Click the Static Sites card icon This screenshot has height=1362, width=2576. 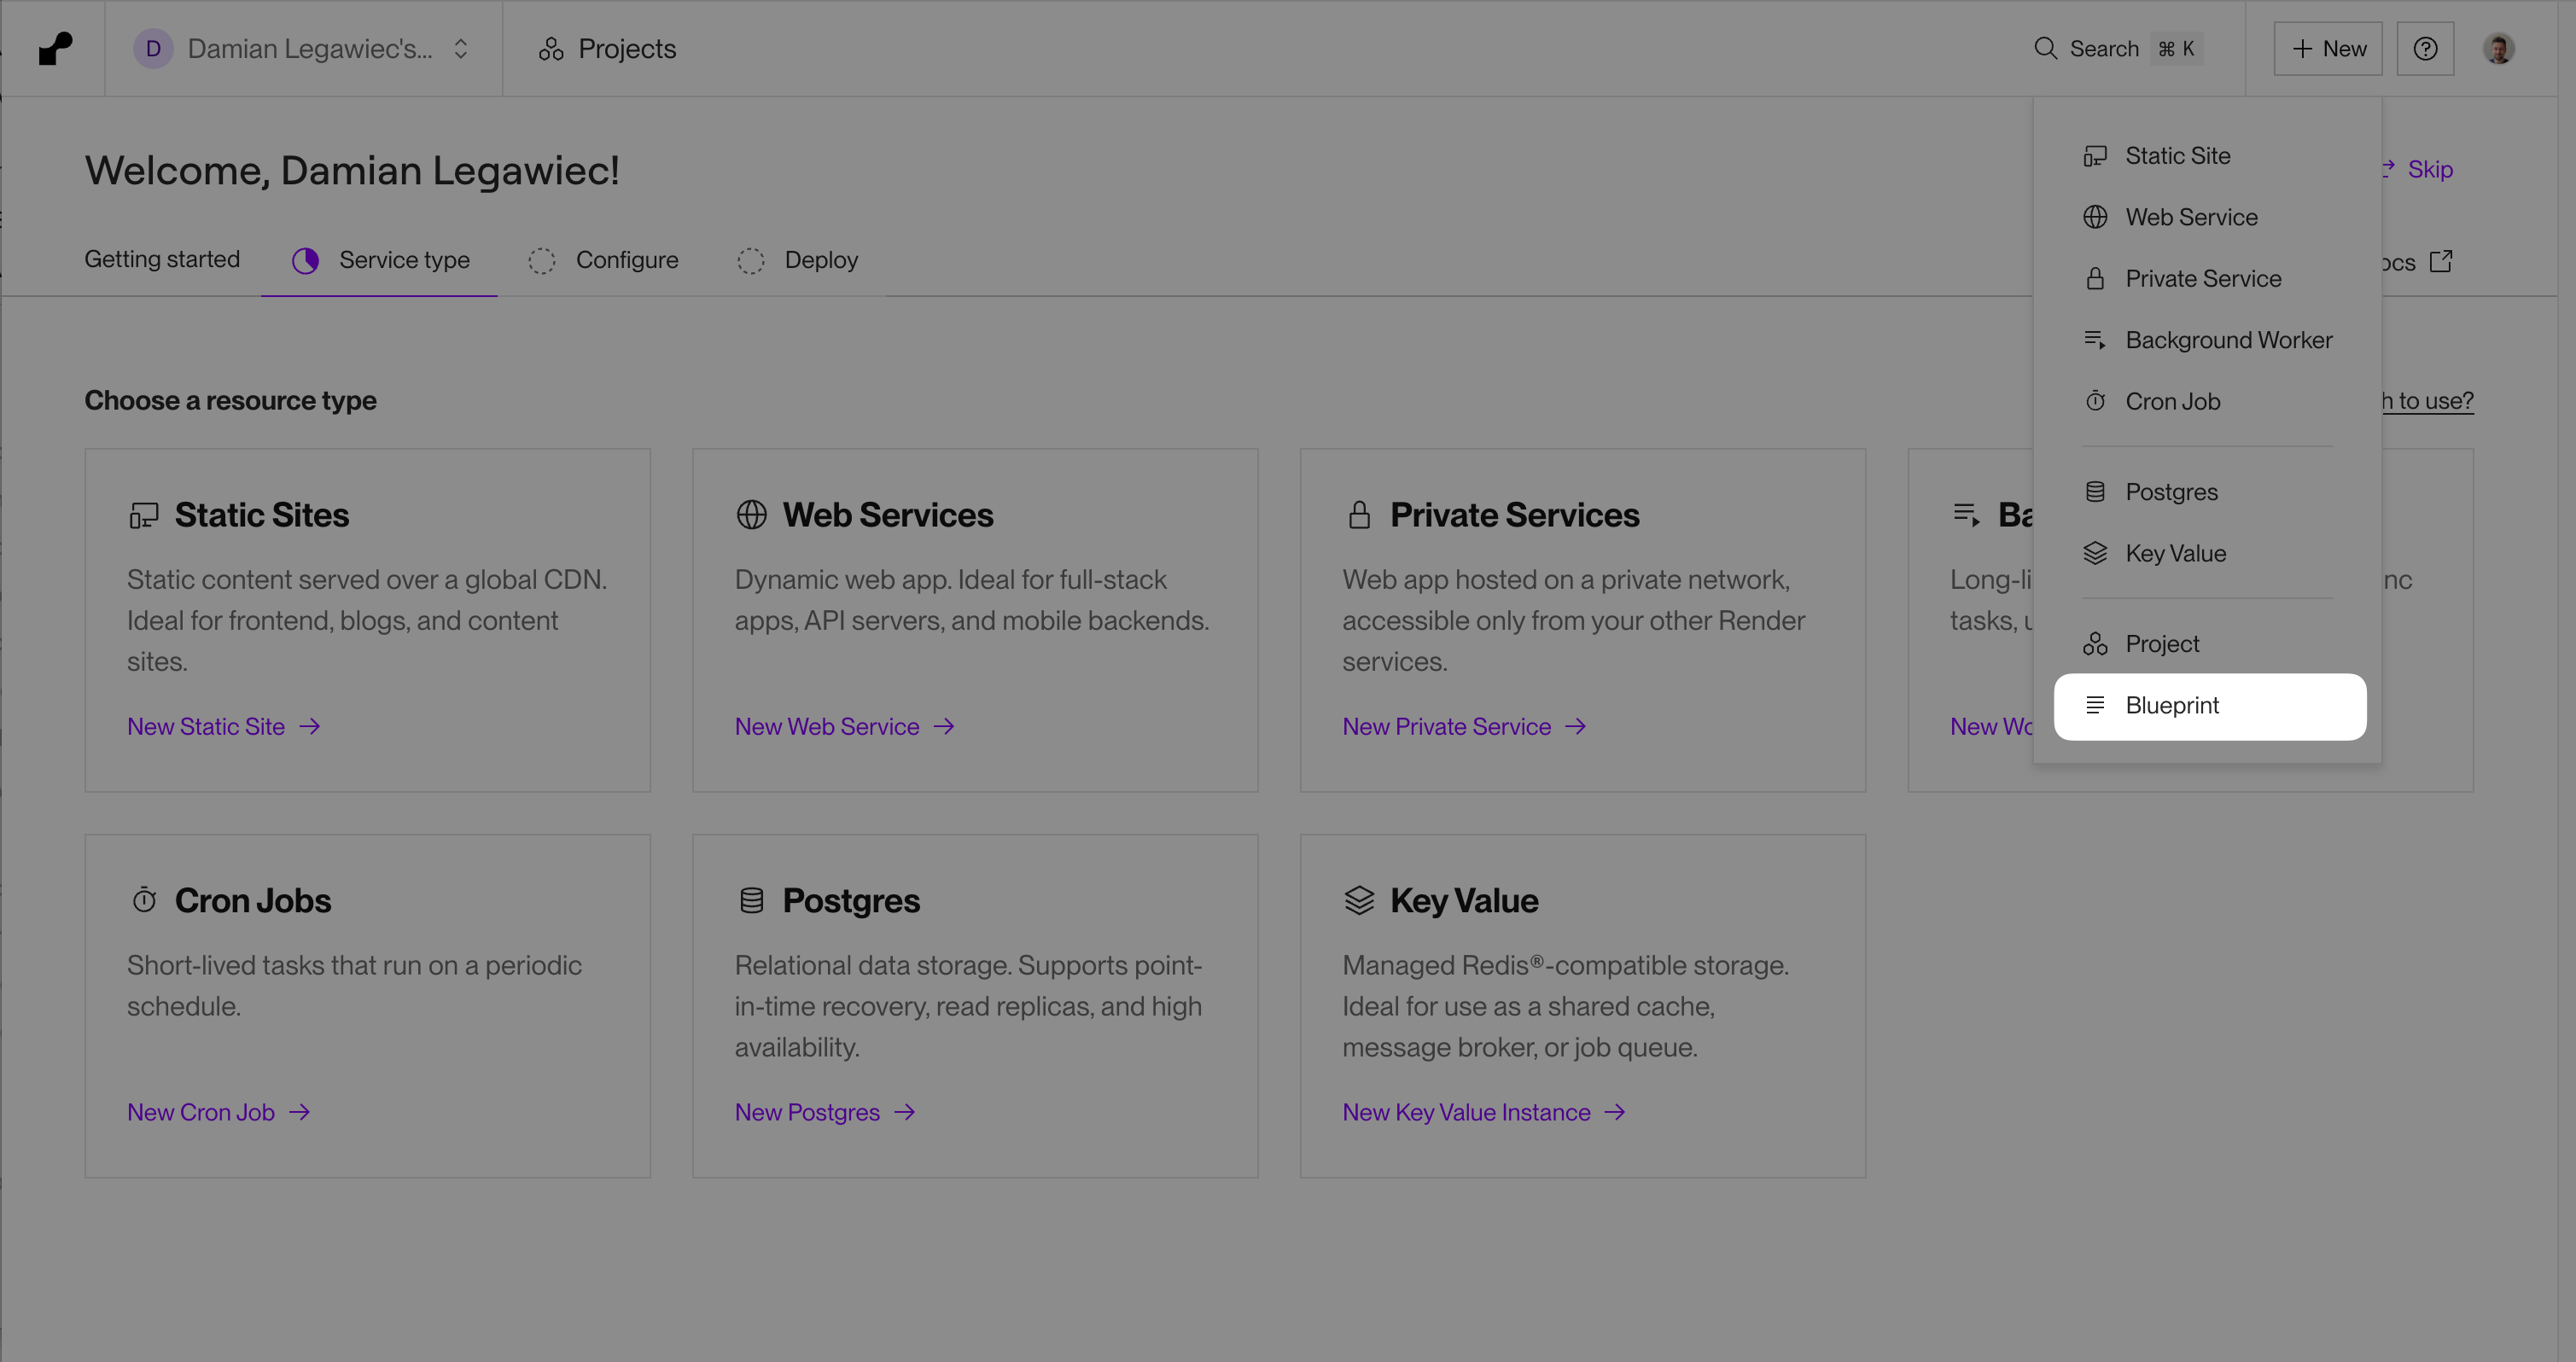coord(144,515)
